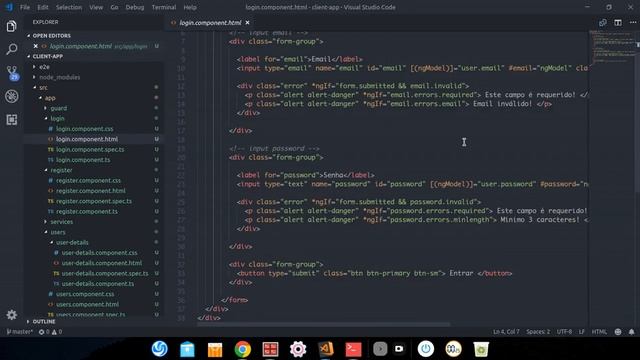Open the Manage gear at activity bar bottom

tap(11, 315)
